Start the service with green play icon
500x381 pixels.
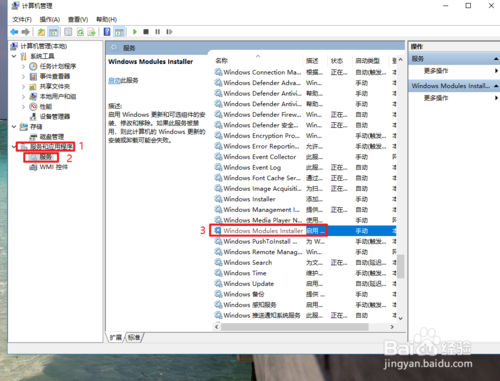pos(135,32)
